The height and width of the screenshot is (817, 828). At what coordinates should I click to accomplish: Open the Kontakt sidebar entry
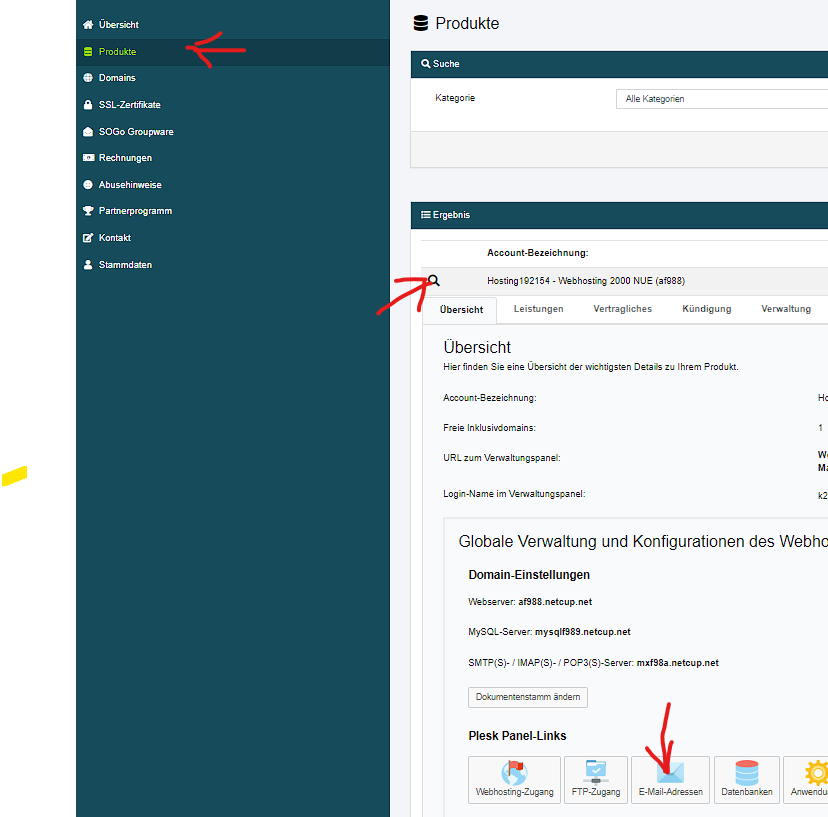[114, 238]
